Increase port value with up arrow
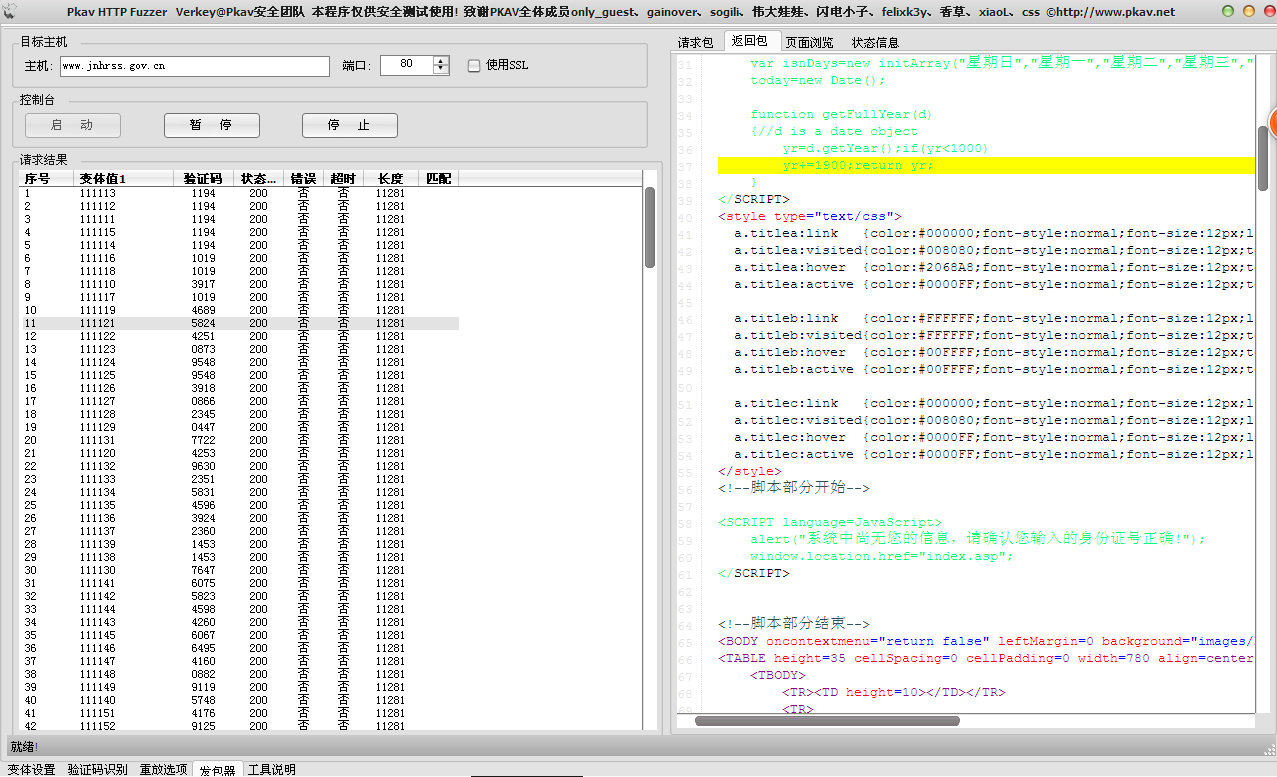Image resolution: width=1277 pixels, height=777 pixels. [441, 61]
